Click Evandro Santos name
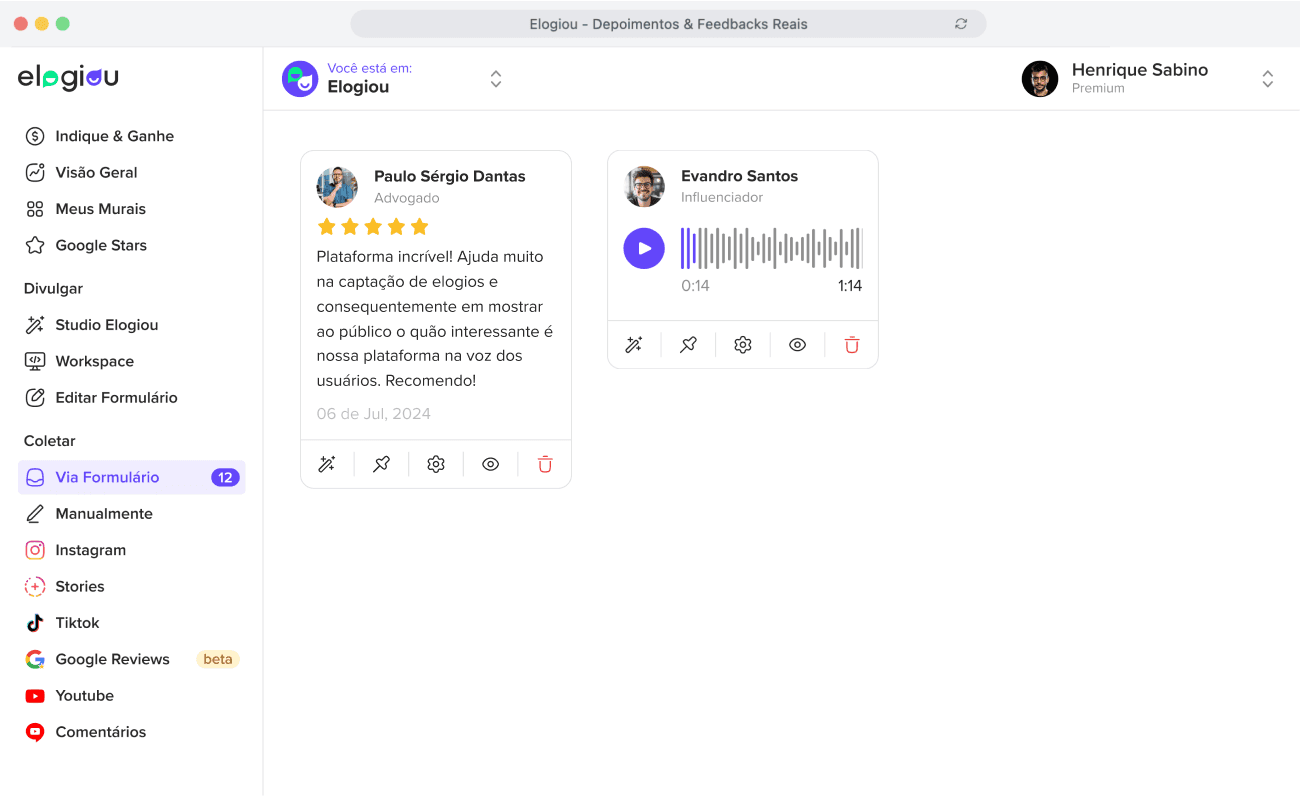Viewport: 1300px width, 797px height. [739, 176]
